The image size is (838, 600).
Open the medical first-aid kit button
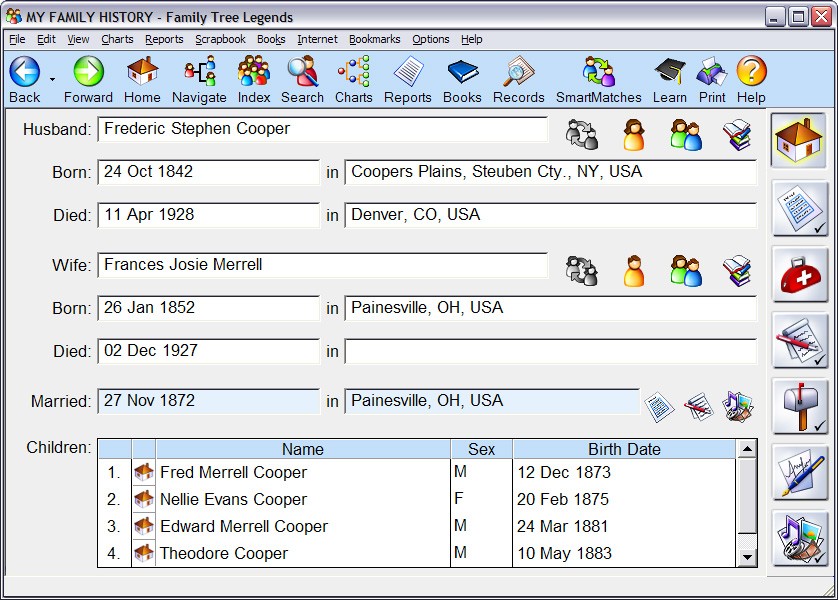tap(800, 274)
